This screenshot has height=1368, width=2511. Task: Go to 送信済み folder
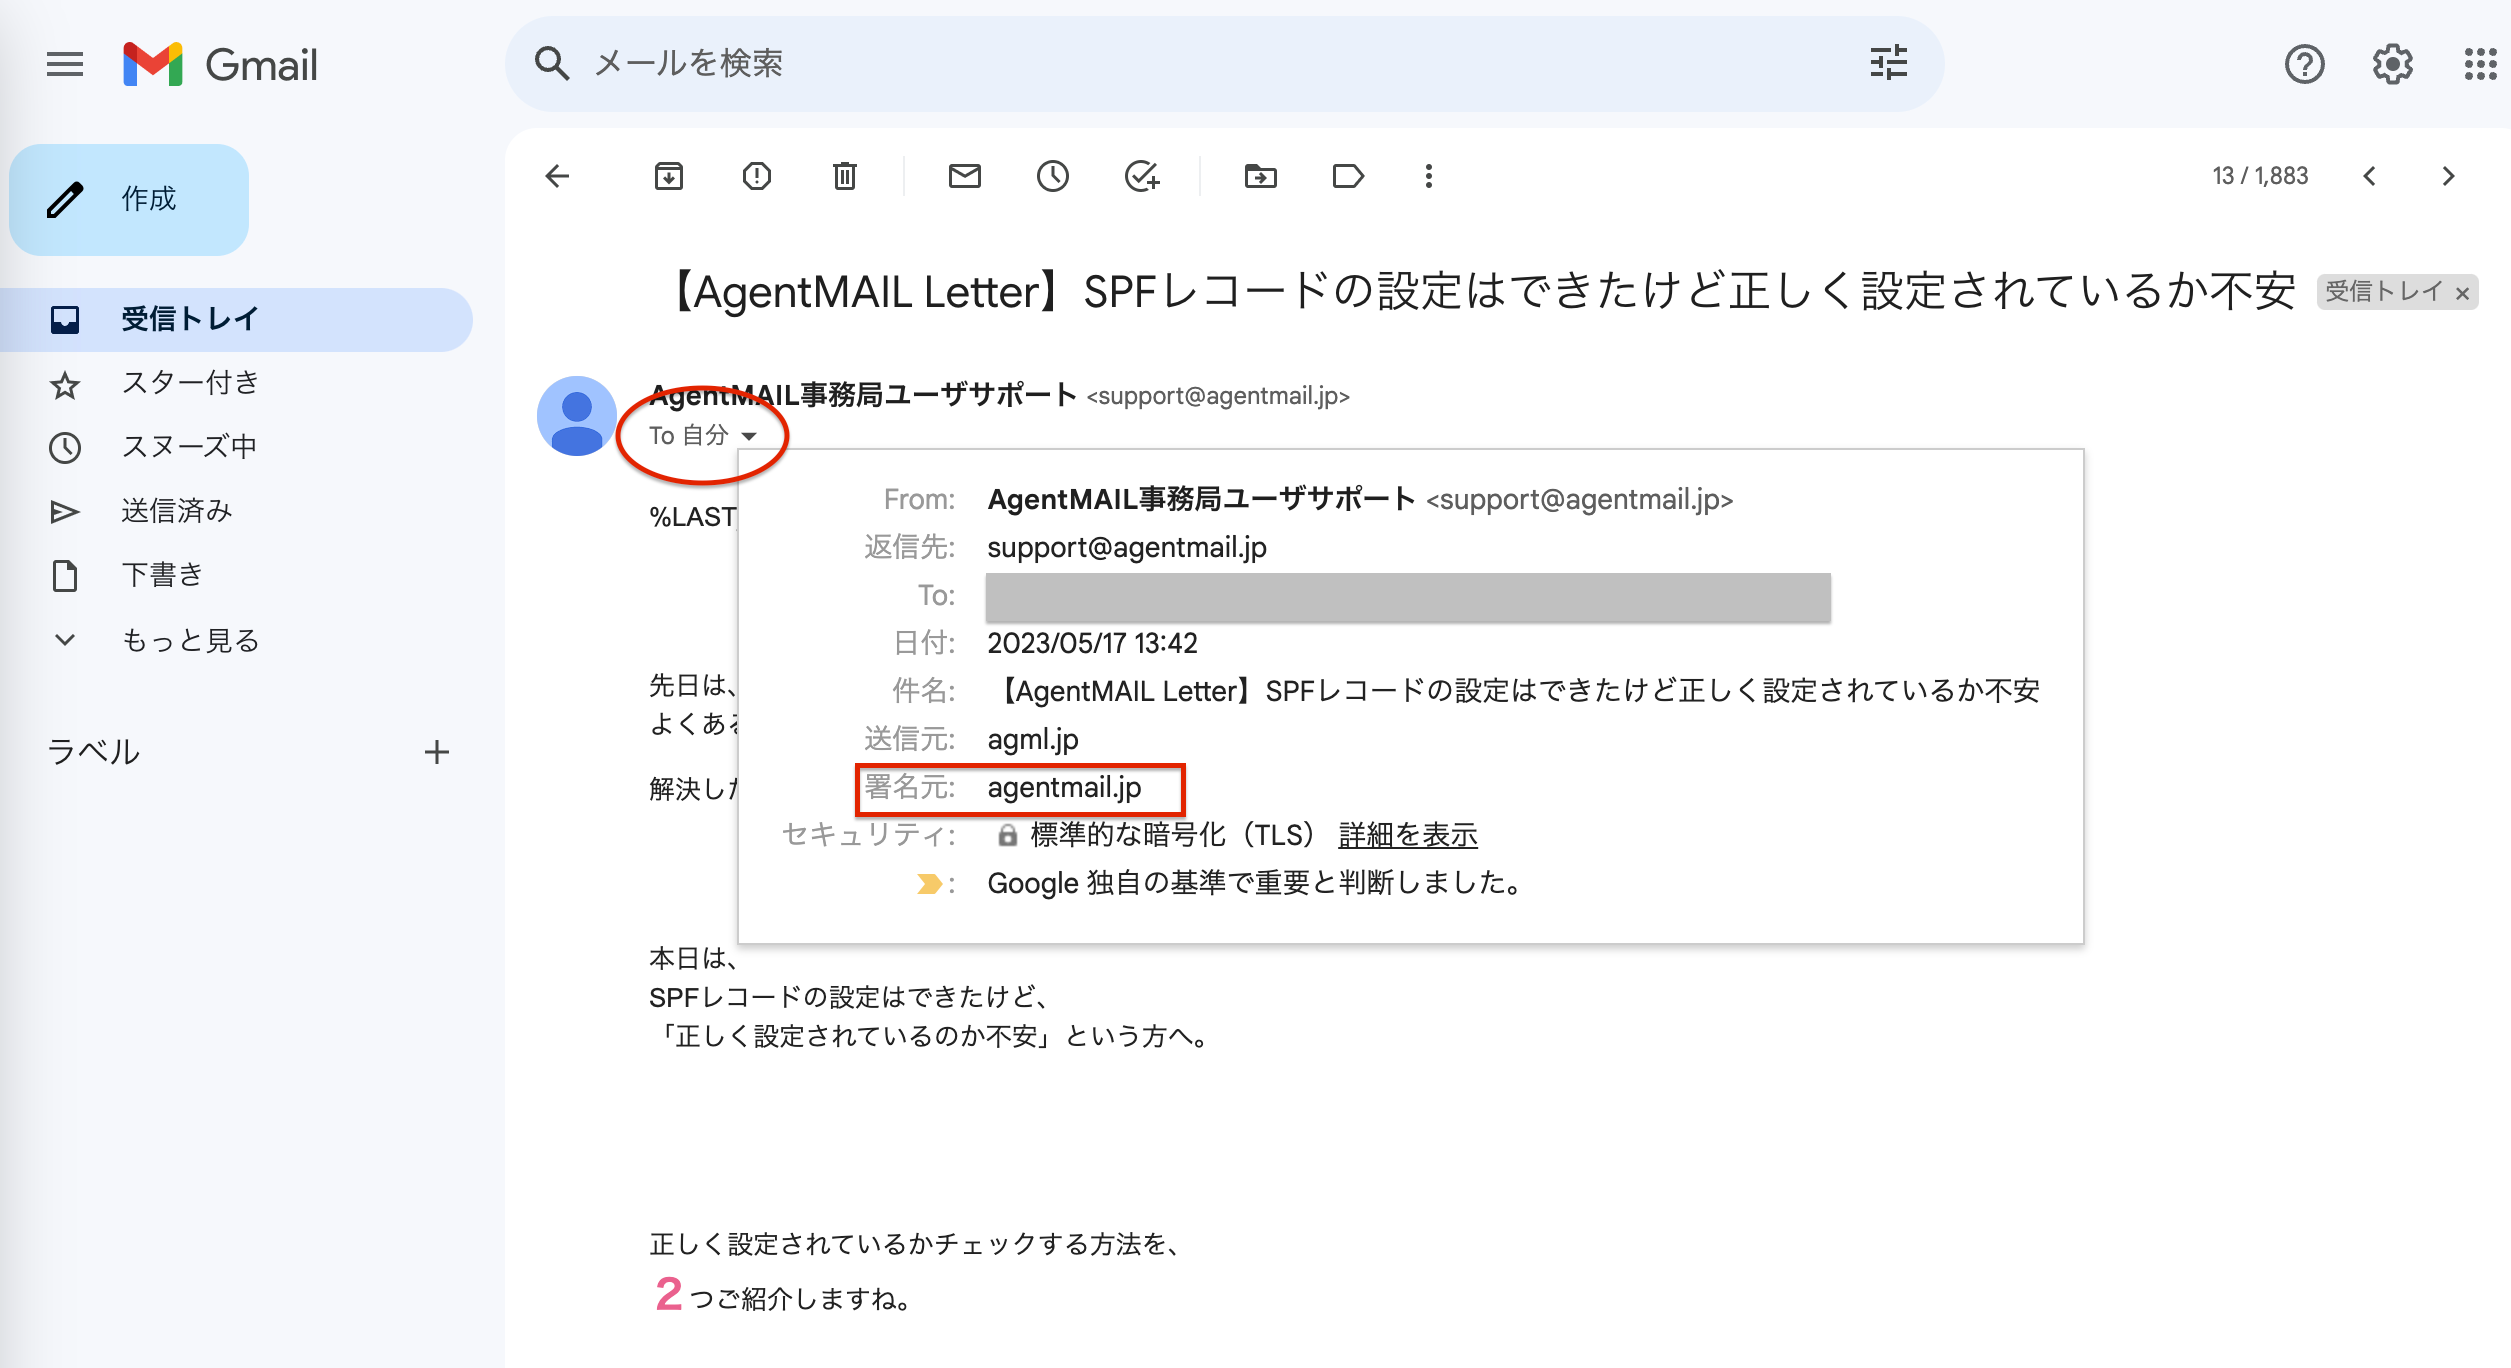click(176, 511)
